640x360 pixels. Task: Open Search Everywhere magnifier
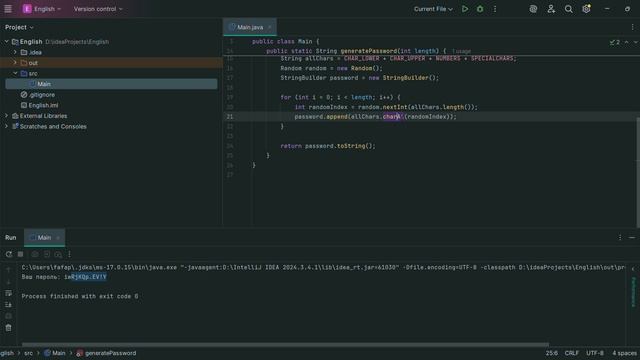(568, 9)
